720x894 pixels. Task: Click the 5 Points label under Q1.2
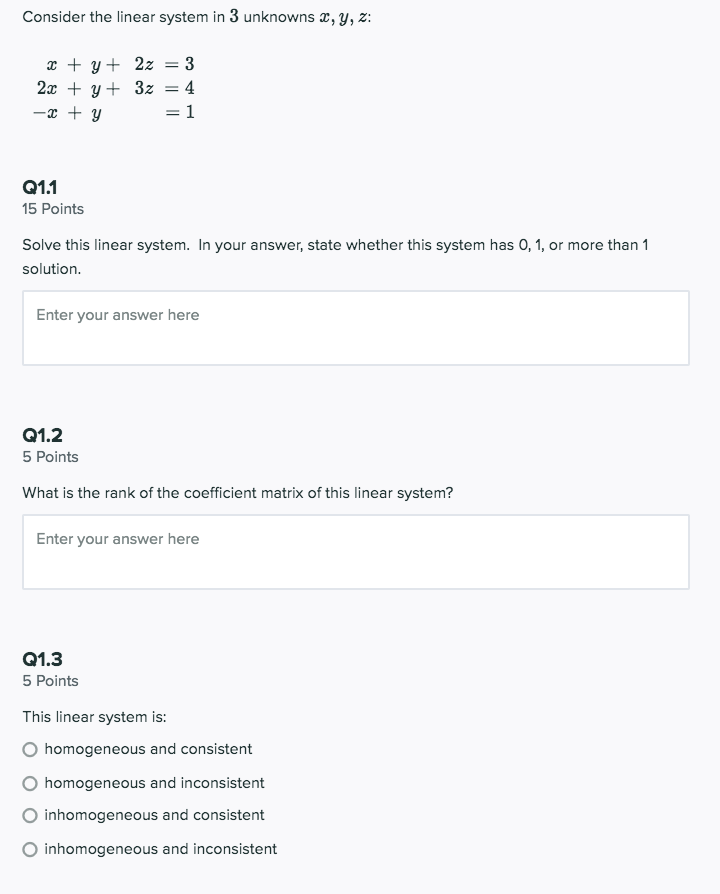click(x=49, y=457)
